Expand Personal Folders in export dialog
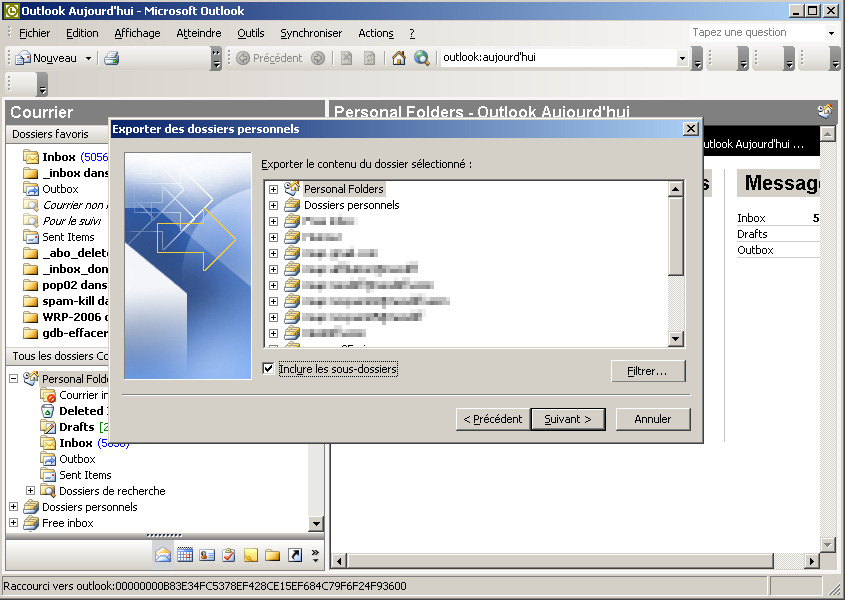 pyautogui.click(x=274, y=189)
